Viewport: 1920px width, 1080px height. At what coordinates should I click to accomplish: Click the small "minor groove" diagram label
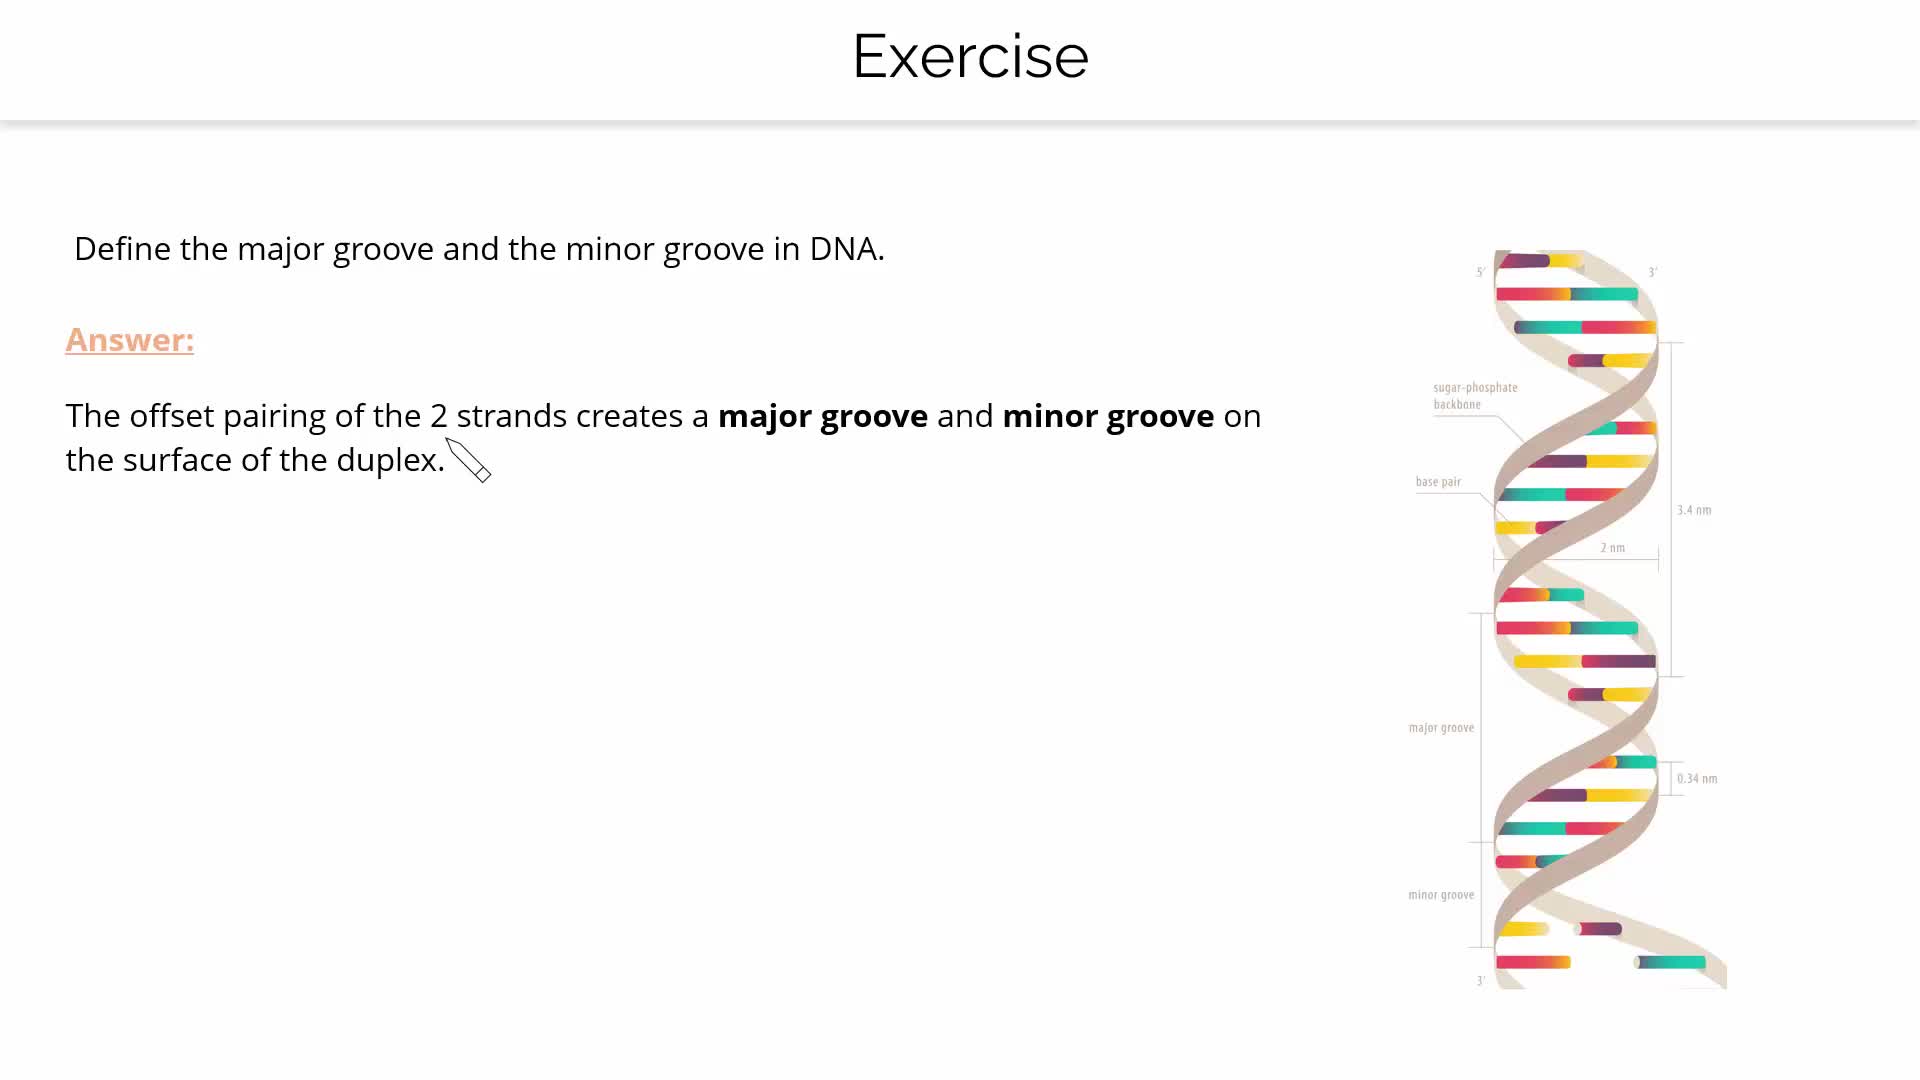pyautogui.click(x=1441, y=895)
